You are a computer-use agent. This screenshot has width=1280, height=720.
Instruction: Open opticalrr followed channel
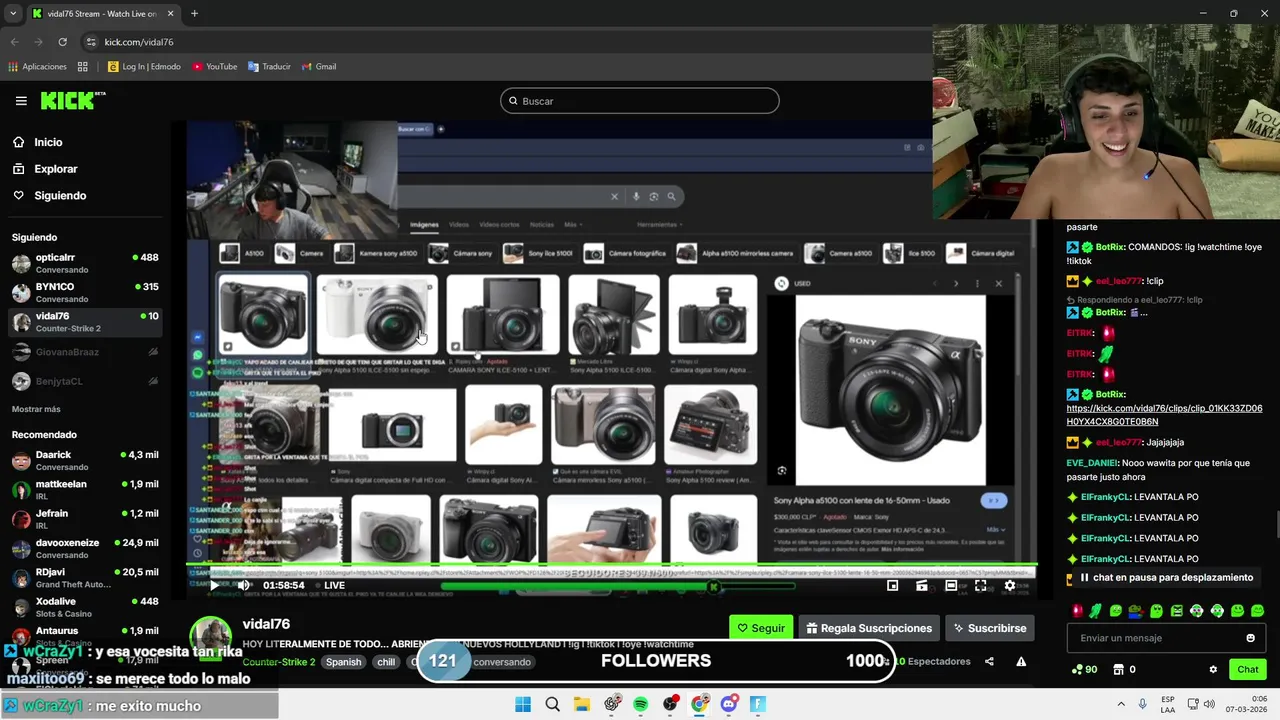[85, 263]
